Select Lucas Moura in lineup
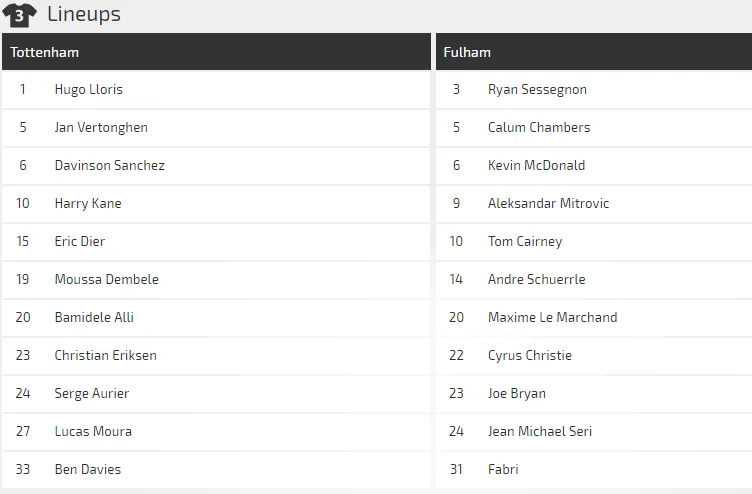752x494 pixels. point(93,431)
